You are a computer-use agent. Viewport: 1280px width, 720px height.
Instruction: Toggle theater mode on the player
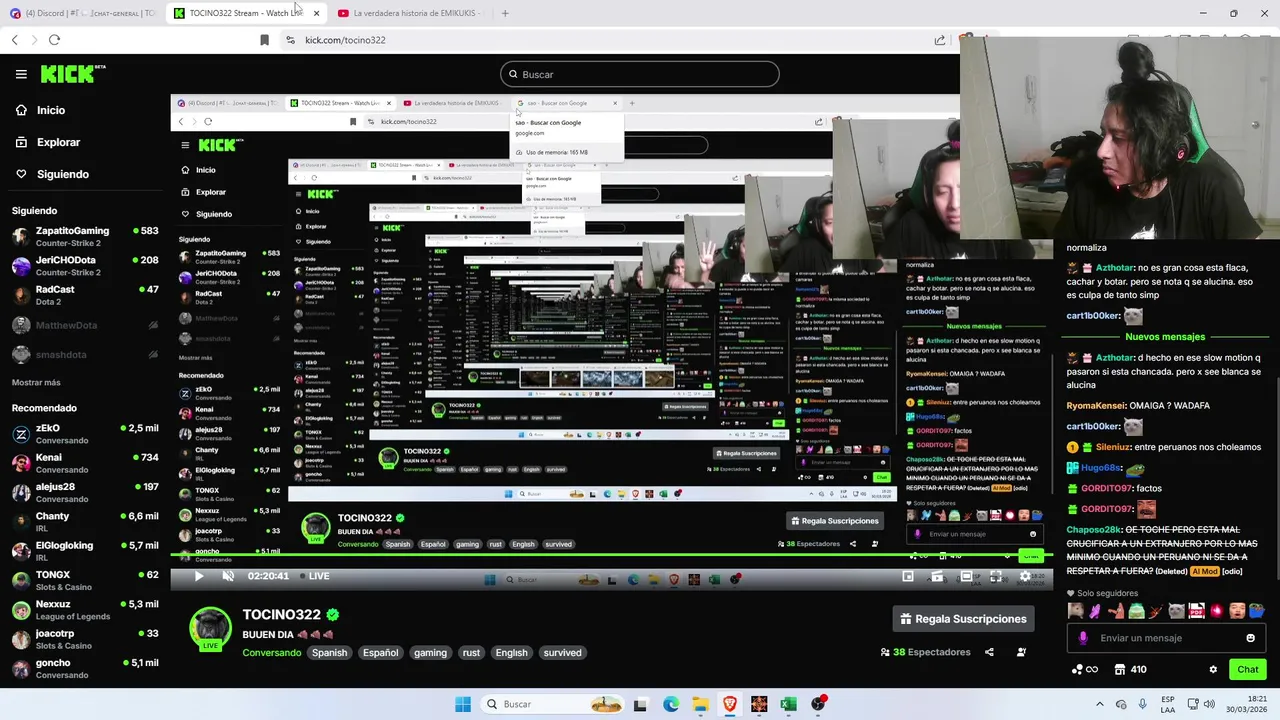(x=966, y=576)
